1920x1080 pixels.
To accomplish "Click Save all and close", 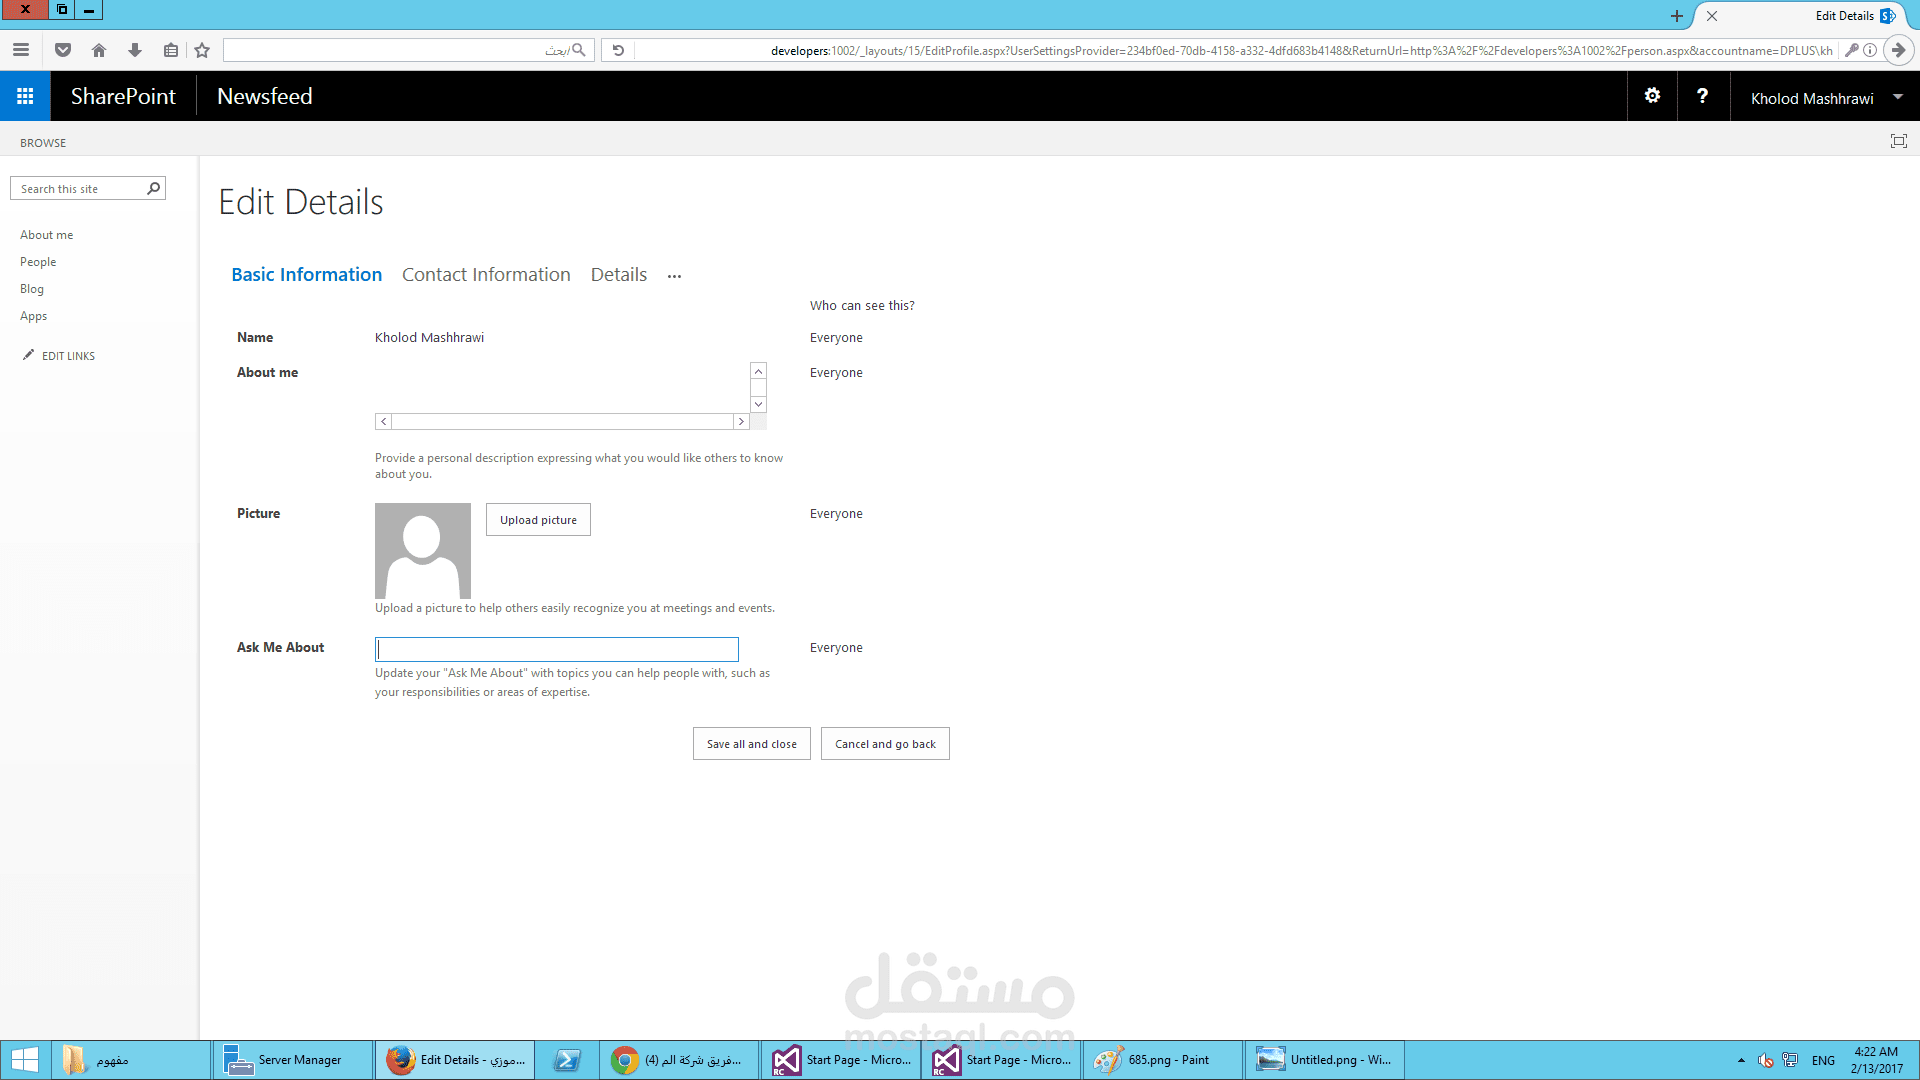I will coord(751,744).
